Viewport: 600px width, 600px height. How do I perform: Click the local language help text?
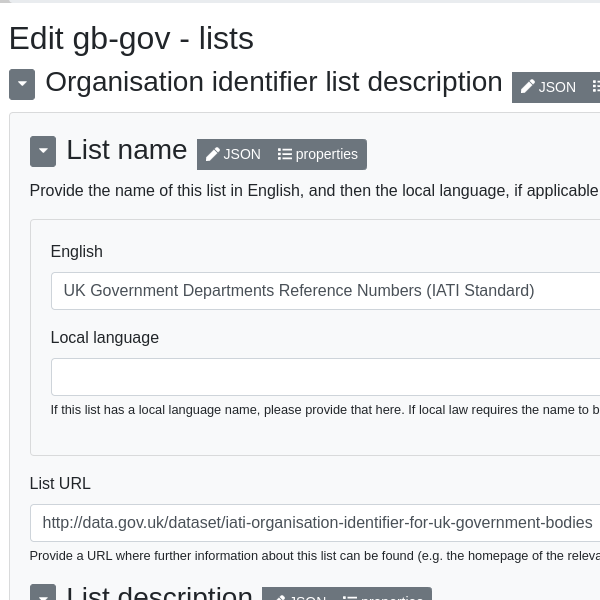pos(325,410)
